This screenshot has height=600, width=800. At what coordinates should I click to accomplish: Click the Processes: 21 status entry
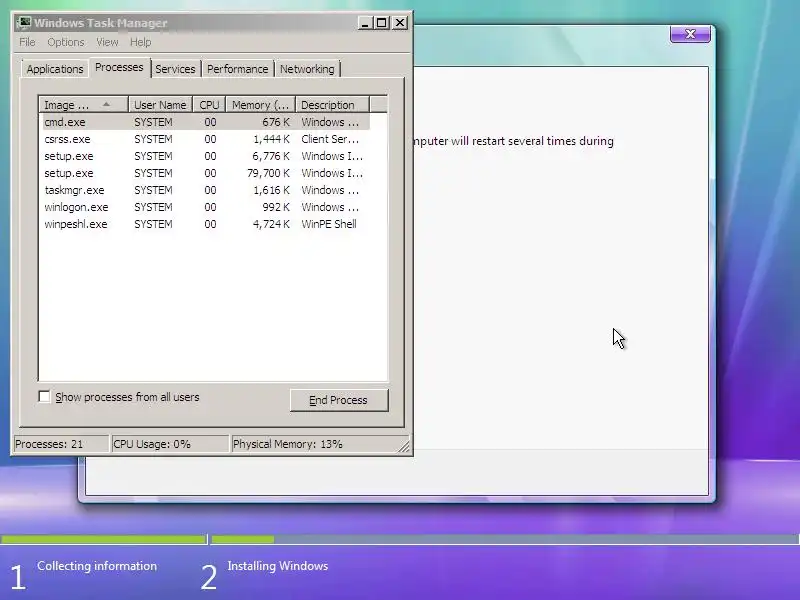[61, 444]
